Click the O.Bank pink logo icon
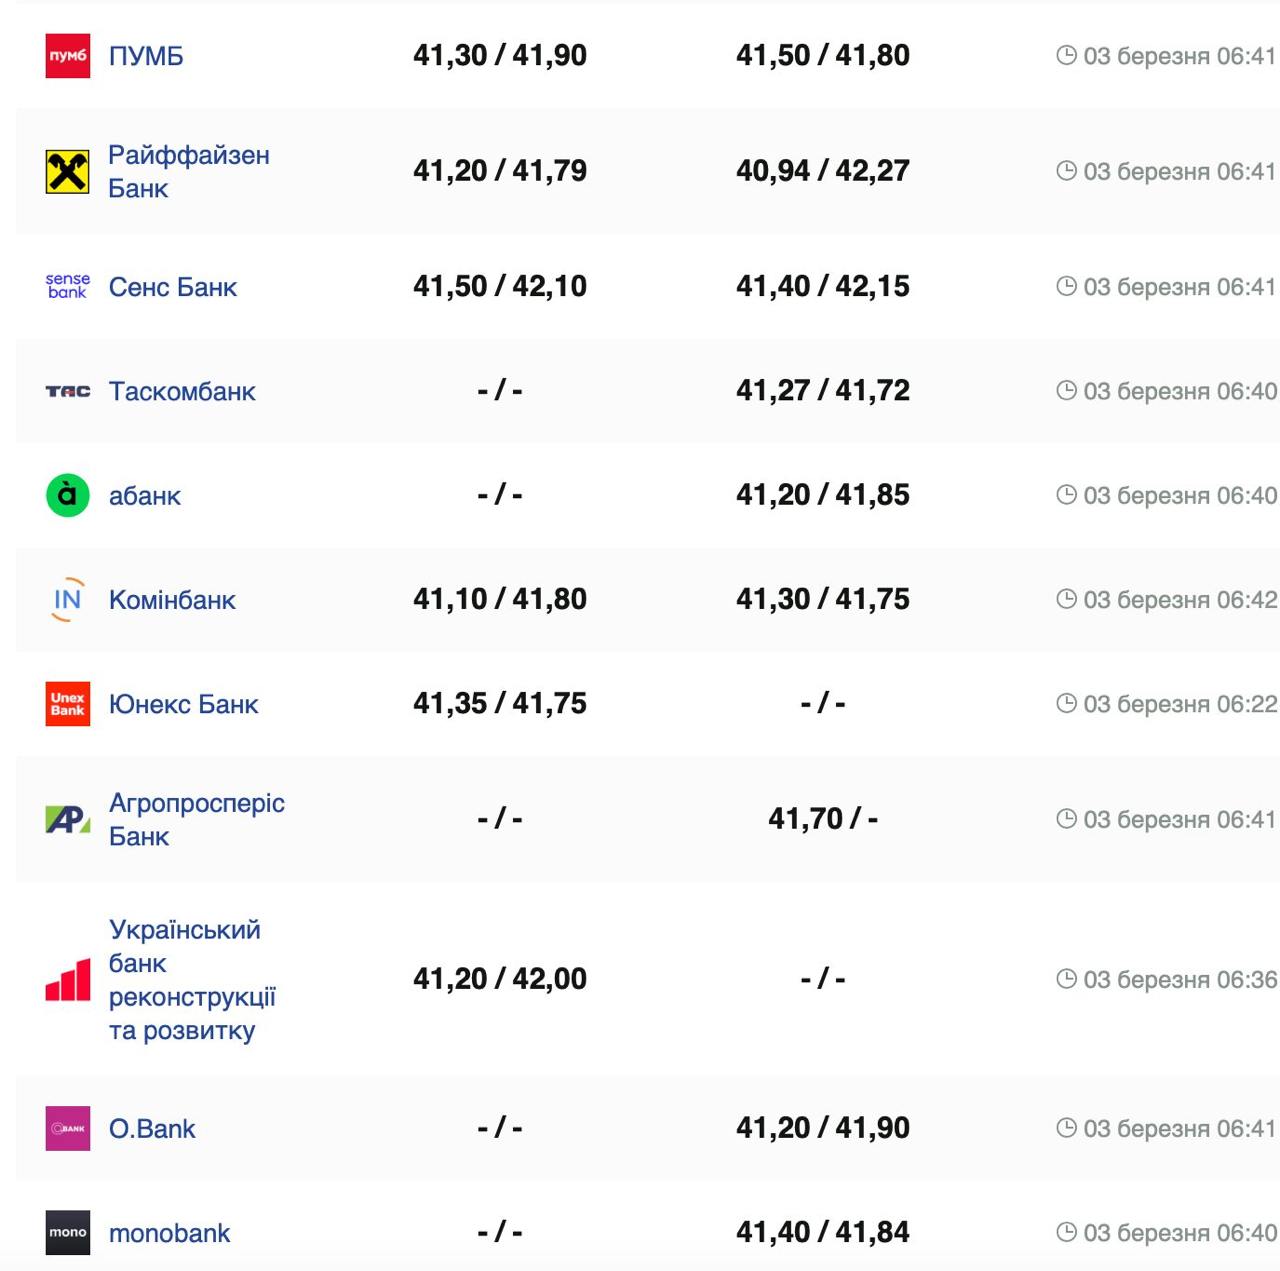This screenshot has width=1280, height=1271. tap(68, 1128)
